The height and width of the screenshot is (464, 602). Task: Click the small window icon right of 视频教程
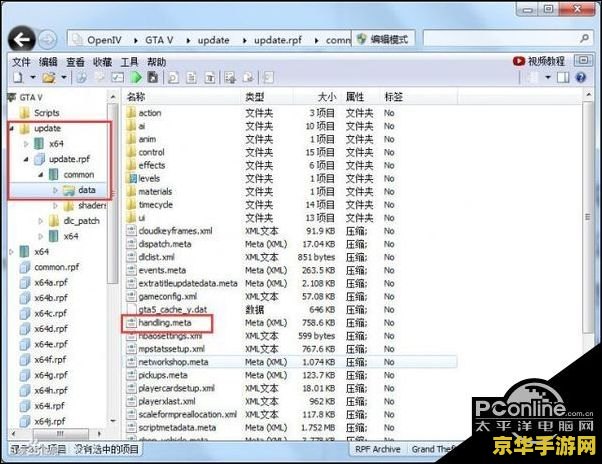pyautogui.click(x=583, y=60)
